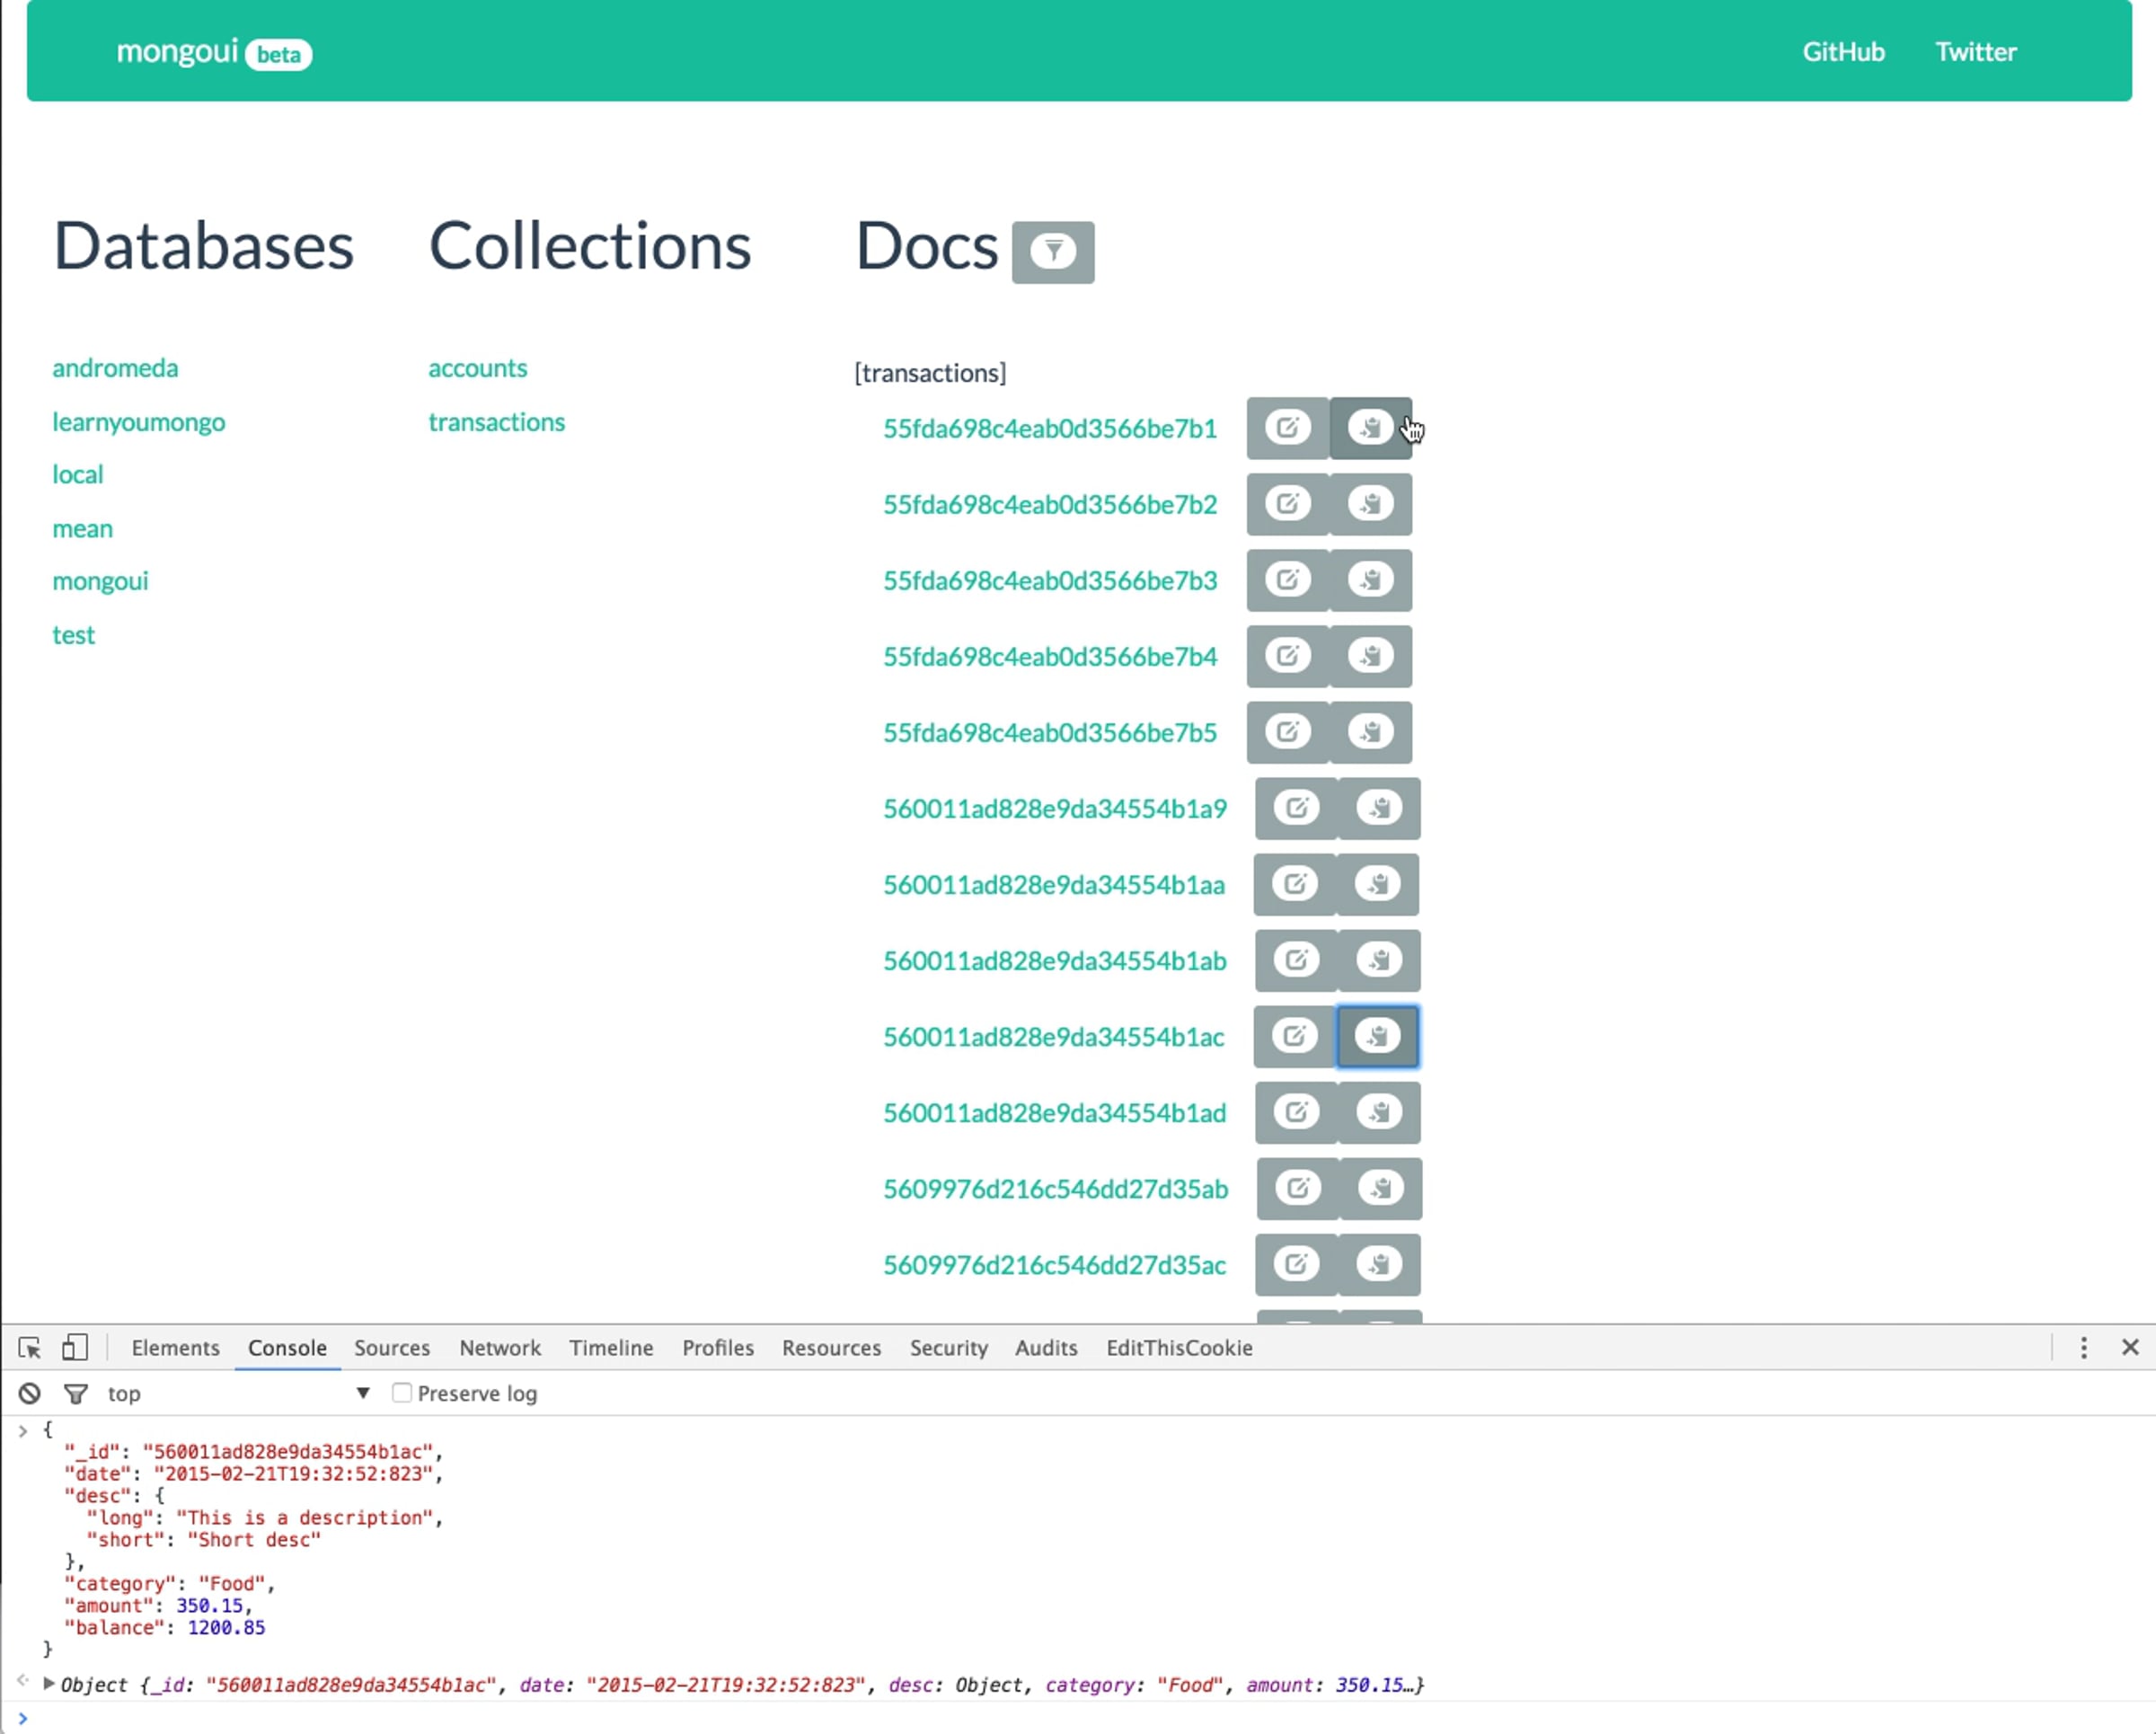
Task: Edit document 55fda698c4eab0d3566be7b3
Action: coord(1288,580)
